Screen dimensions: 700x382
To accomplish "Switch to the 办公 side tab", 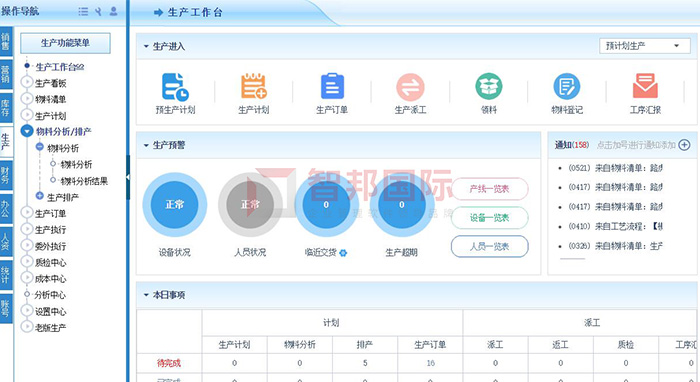I will (5, 208).
